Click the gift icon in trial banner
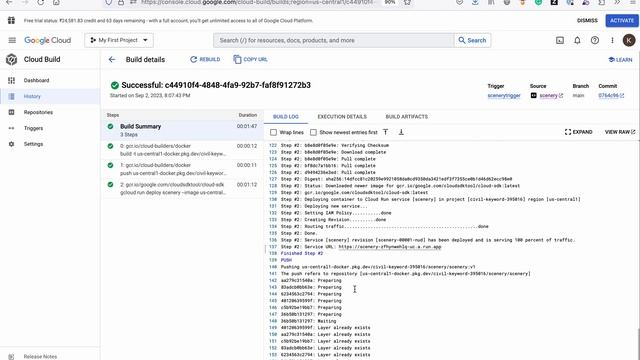This screenshot has width=640, height=360. [11, 20]
